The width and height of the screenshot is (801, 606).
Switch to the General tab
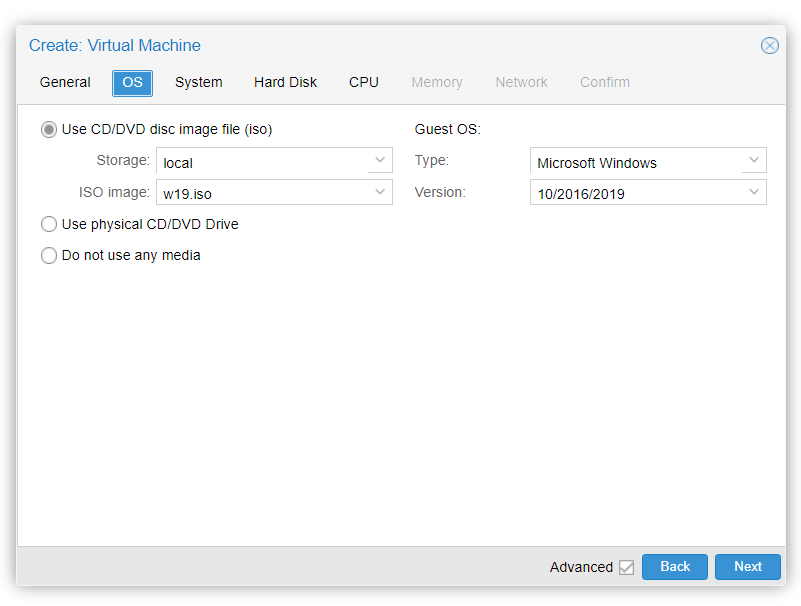tap(65, 82)
